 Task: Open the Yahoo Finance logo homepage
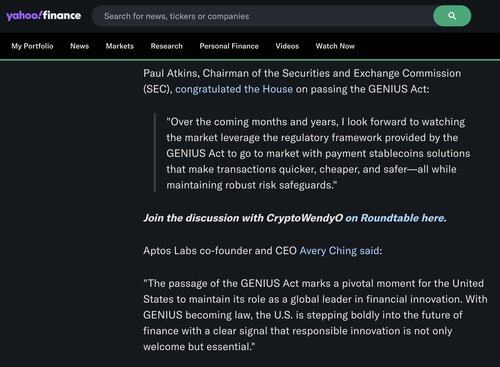[43, 16]
